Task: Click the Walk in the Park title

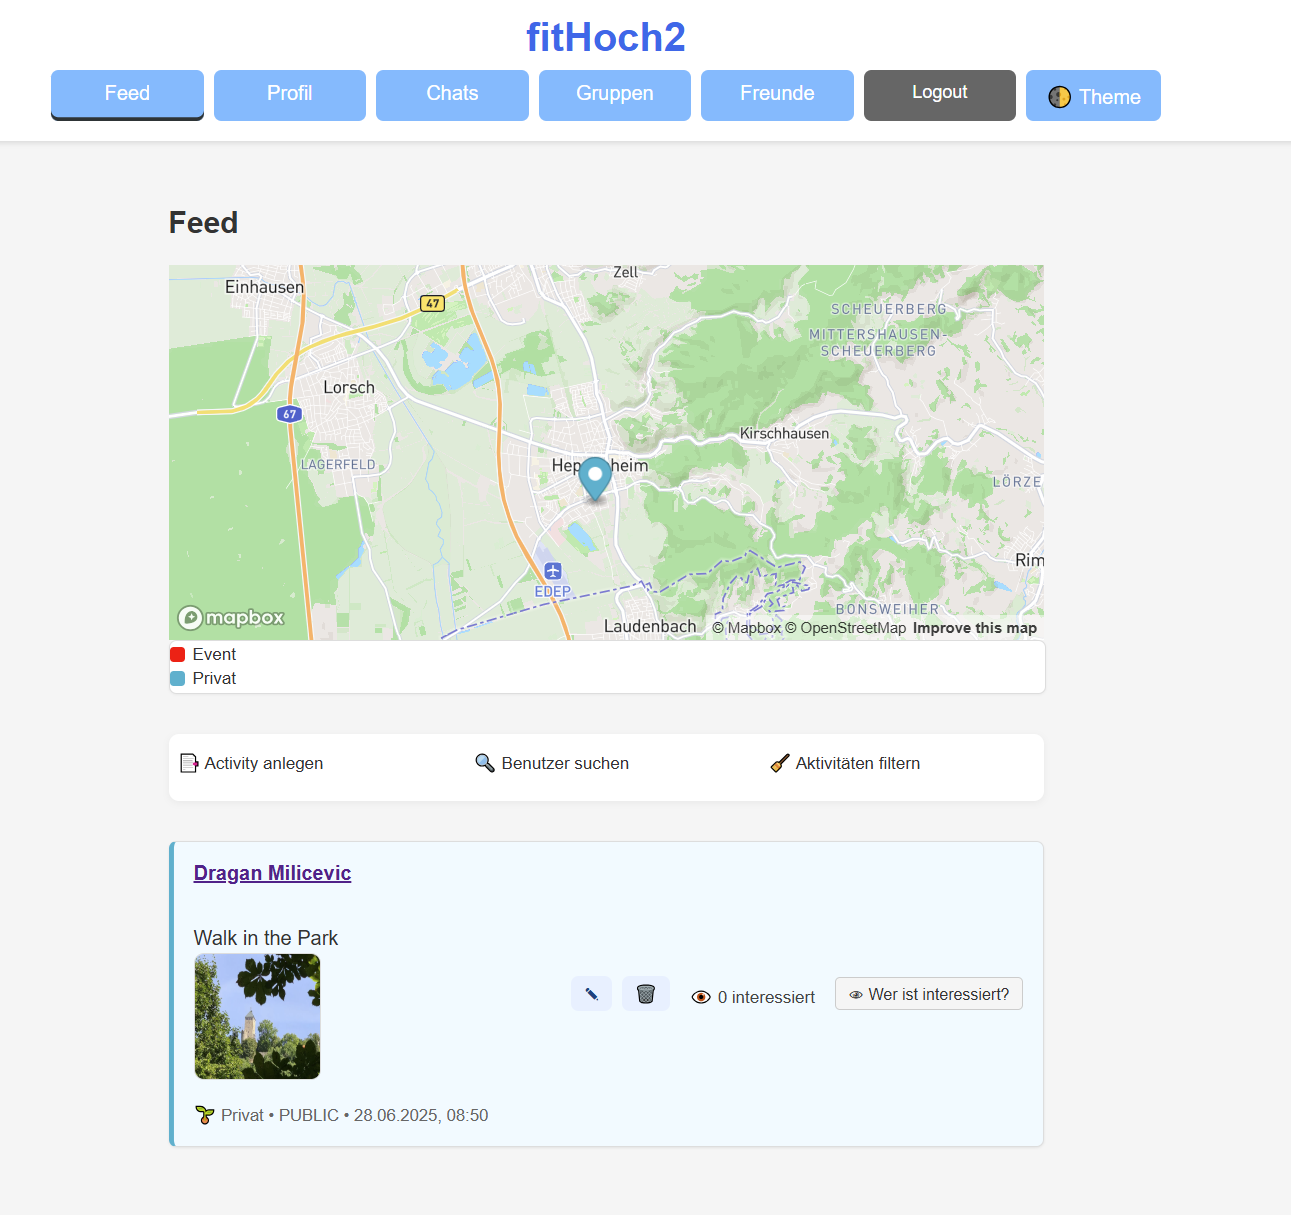Action: (266, 938)
